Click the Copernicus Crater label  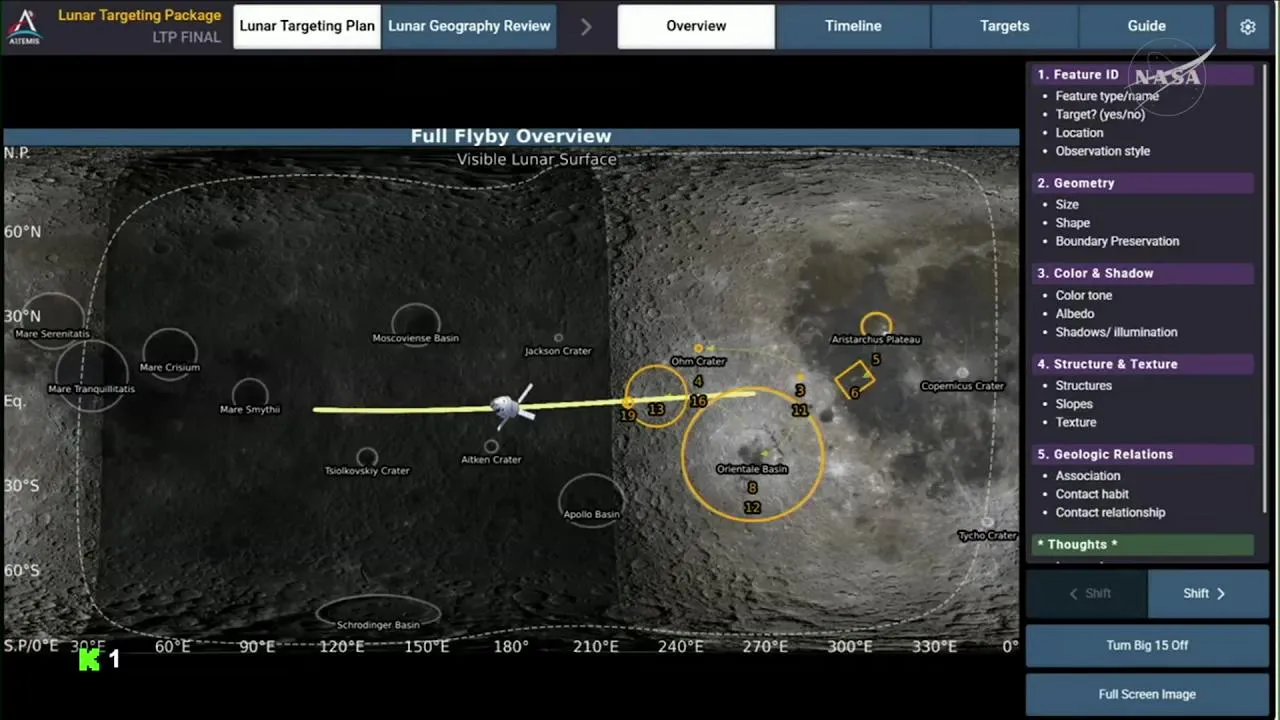tap(962, 386)
